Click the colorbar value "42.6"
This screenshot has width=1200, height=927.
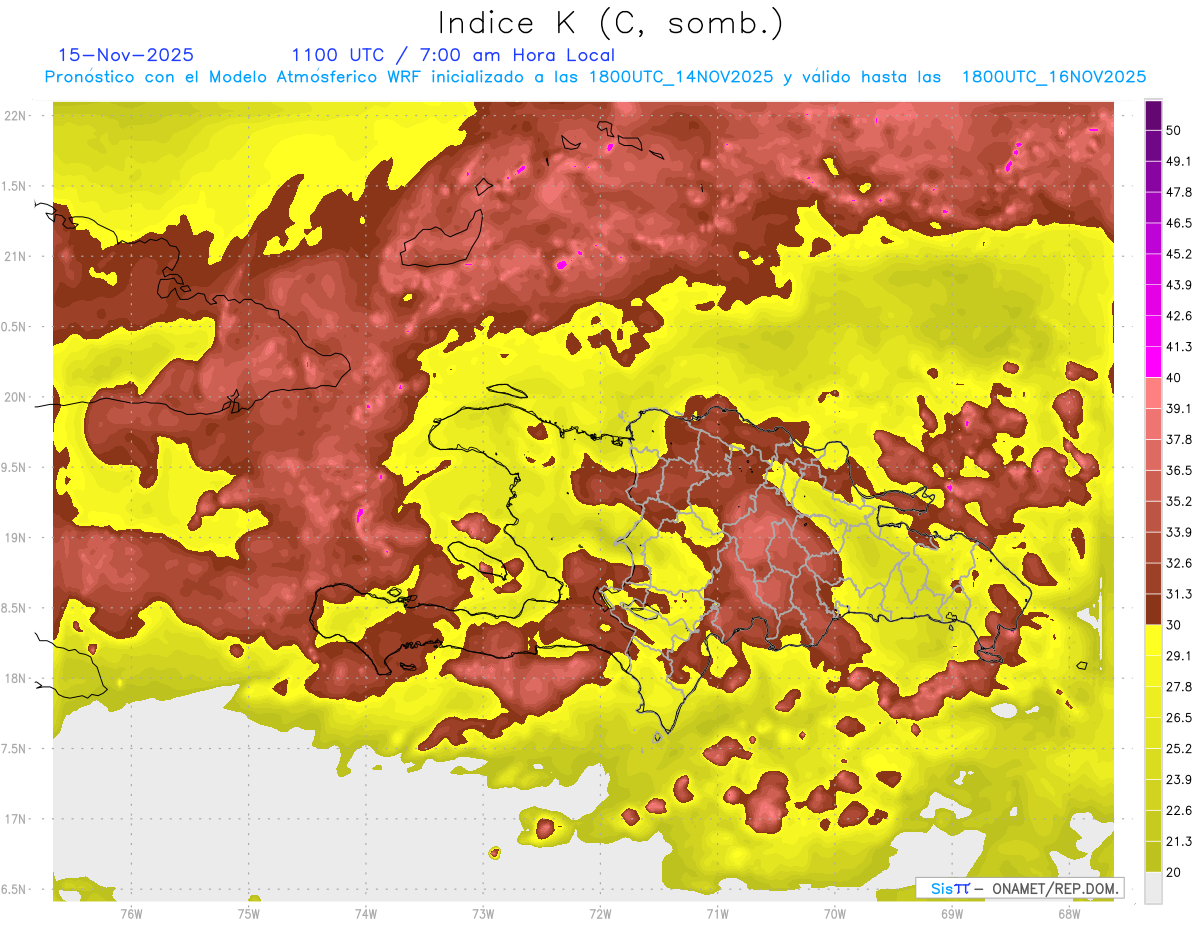(x=1178, y=316)
